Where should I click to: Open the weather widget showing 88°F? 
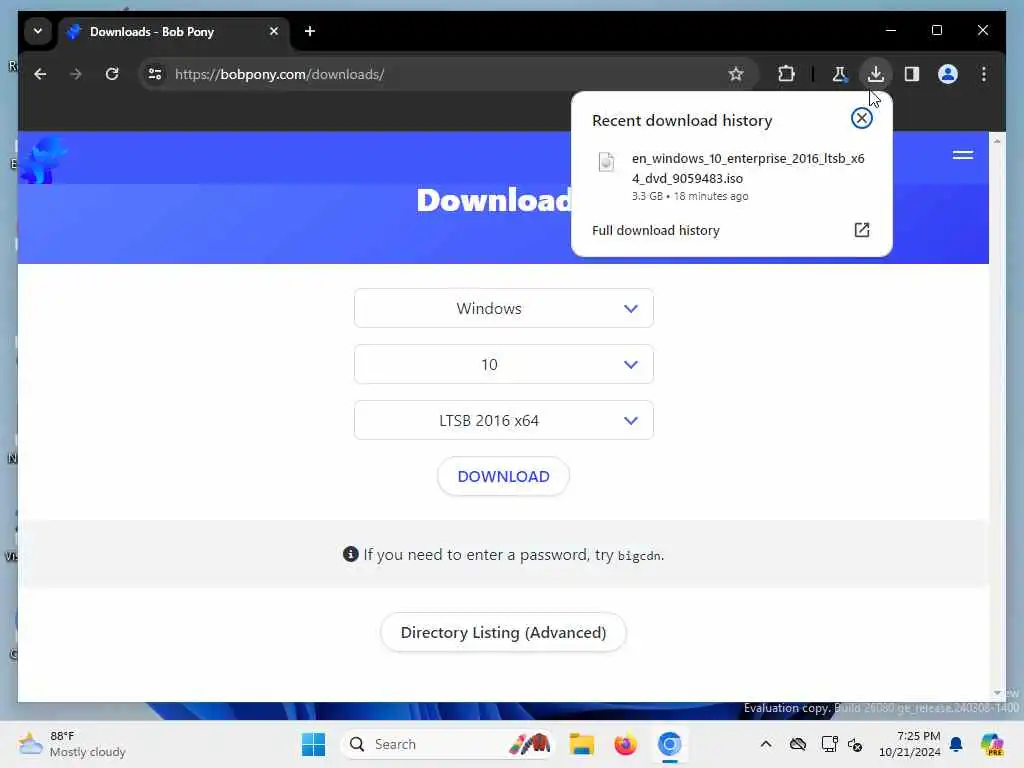click(72, 744)
